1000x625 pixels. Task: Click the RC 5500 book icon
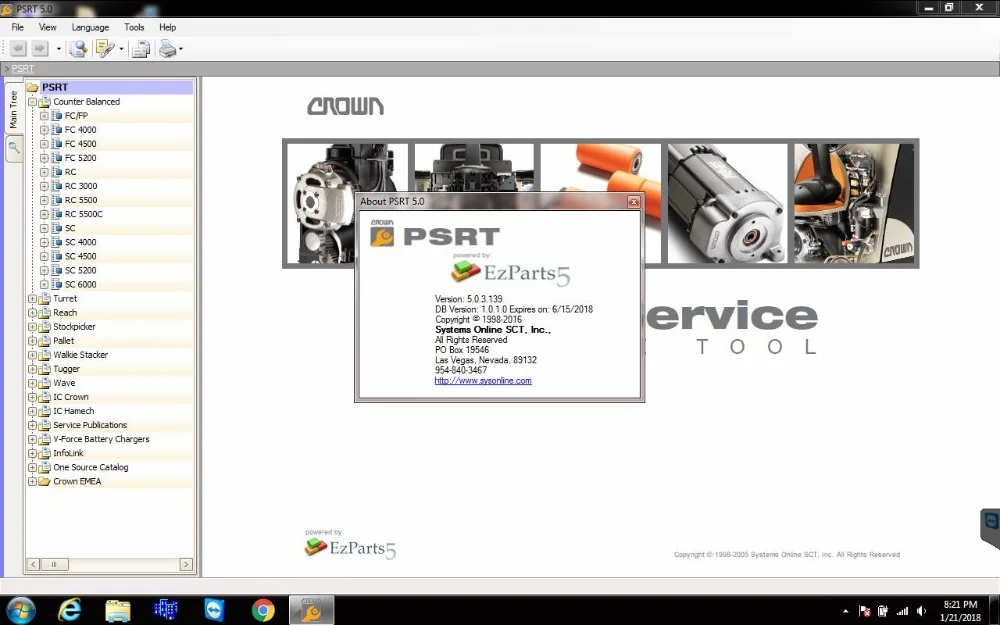[x=57, y=200]
